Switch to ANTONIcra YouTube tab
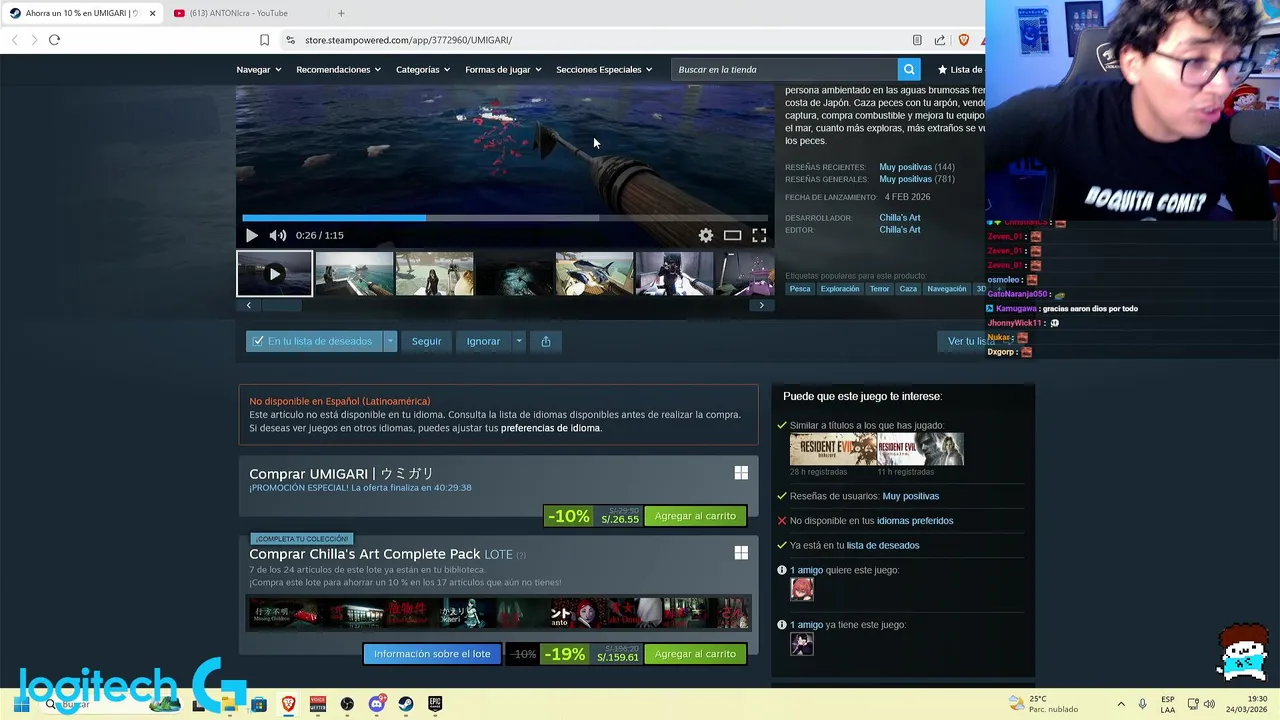Screen dimensions: 1280x720 click(x=240, y=13)
